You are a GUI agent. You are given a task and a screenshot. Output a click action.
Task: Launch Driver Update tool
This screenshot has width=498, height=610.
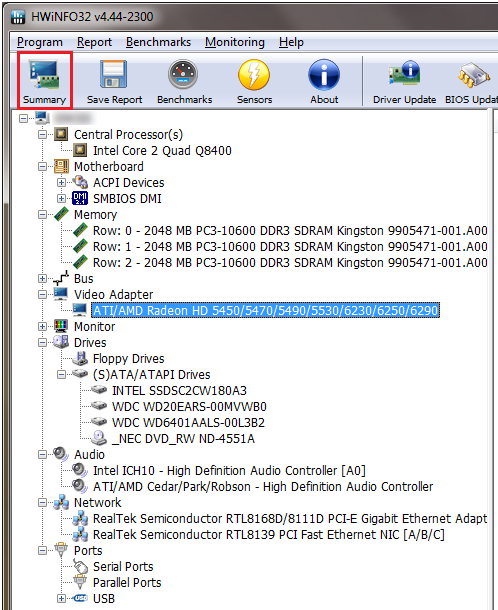point(404,82)
